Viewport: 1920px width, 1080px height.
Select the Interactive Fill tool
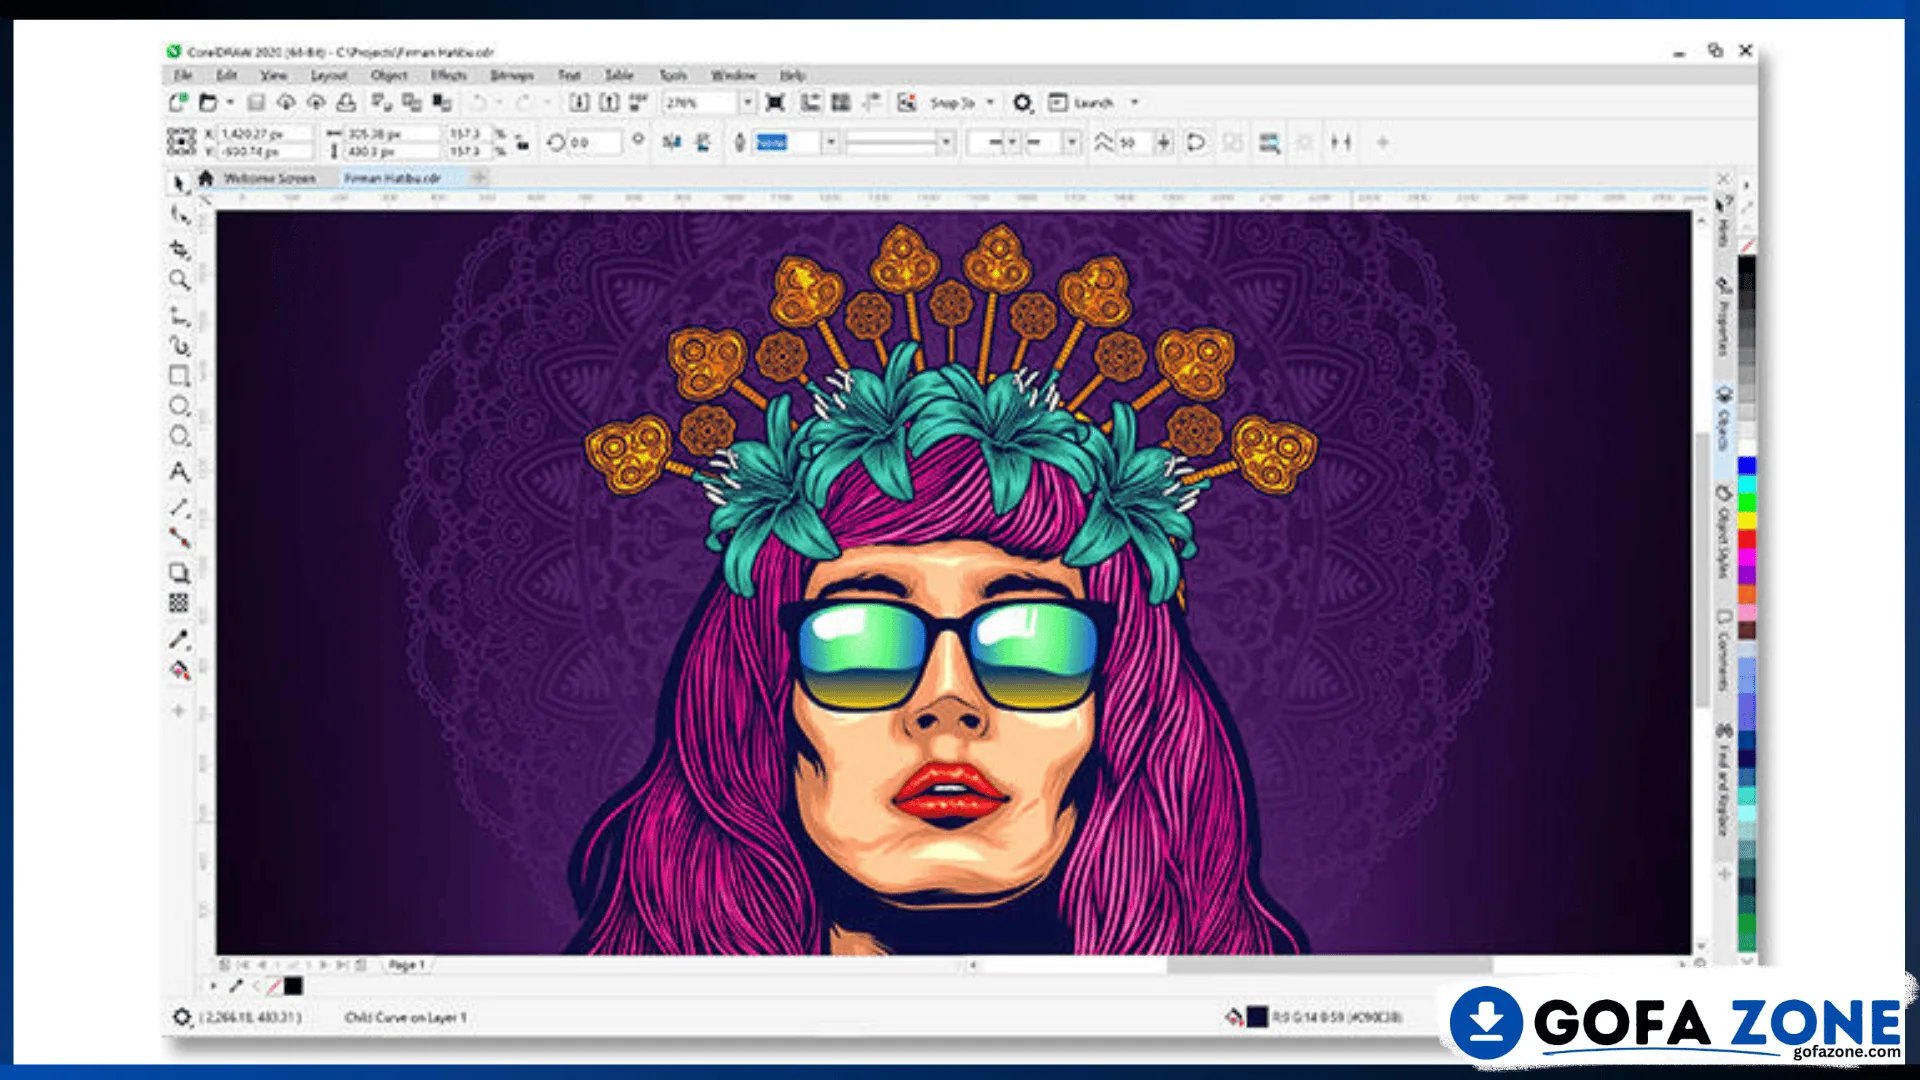click(179, 670)
